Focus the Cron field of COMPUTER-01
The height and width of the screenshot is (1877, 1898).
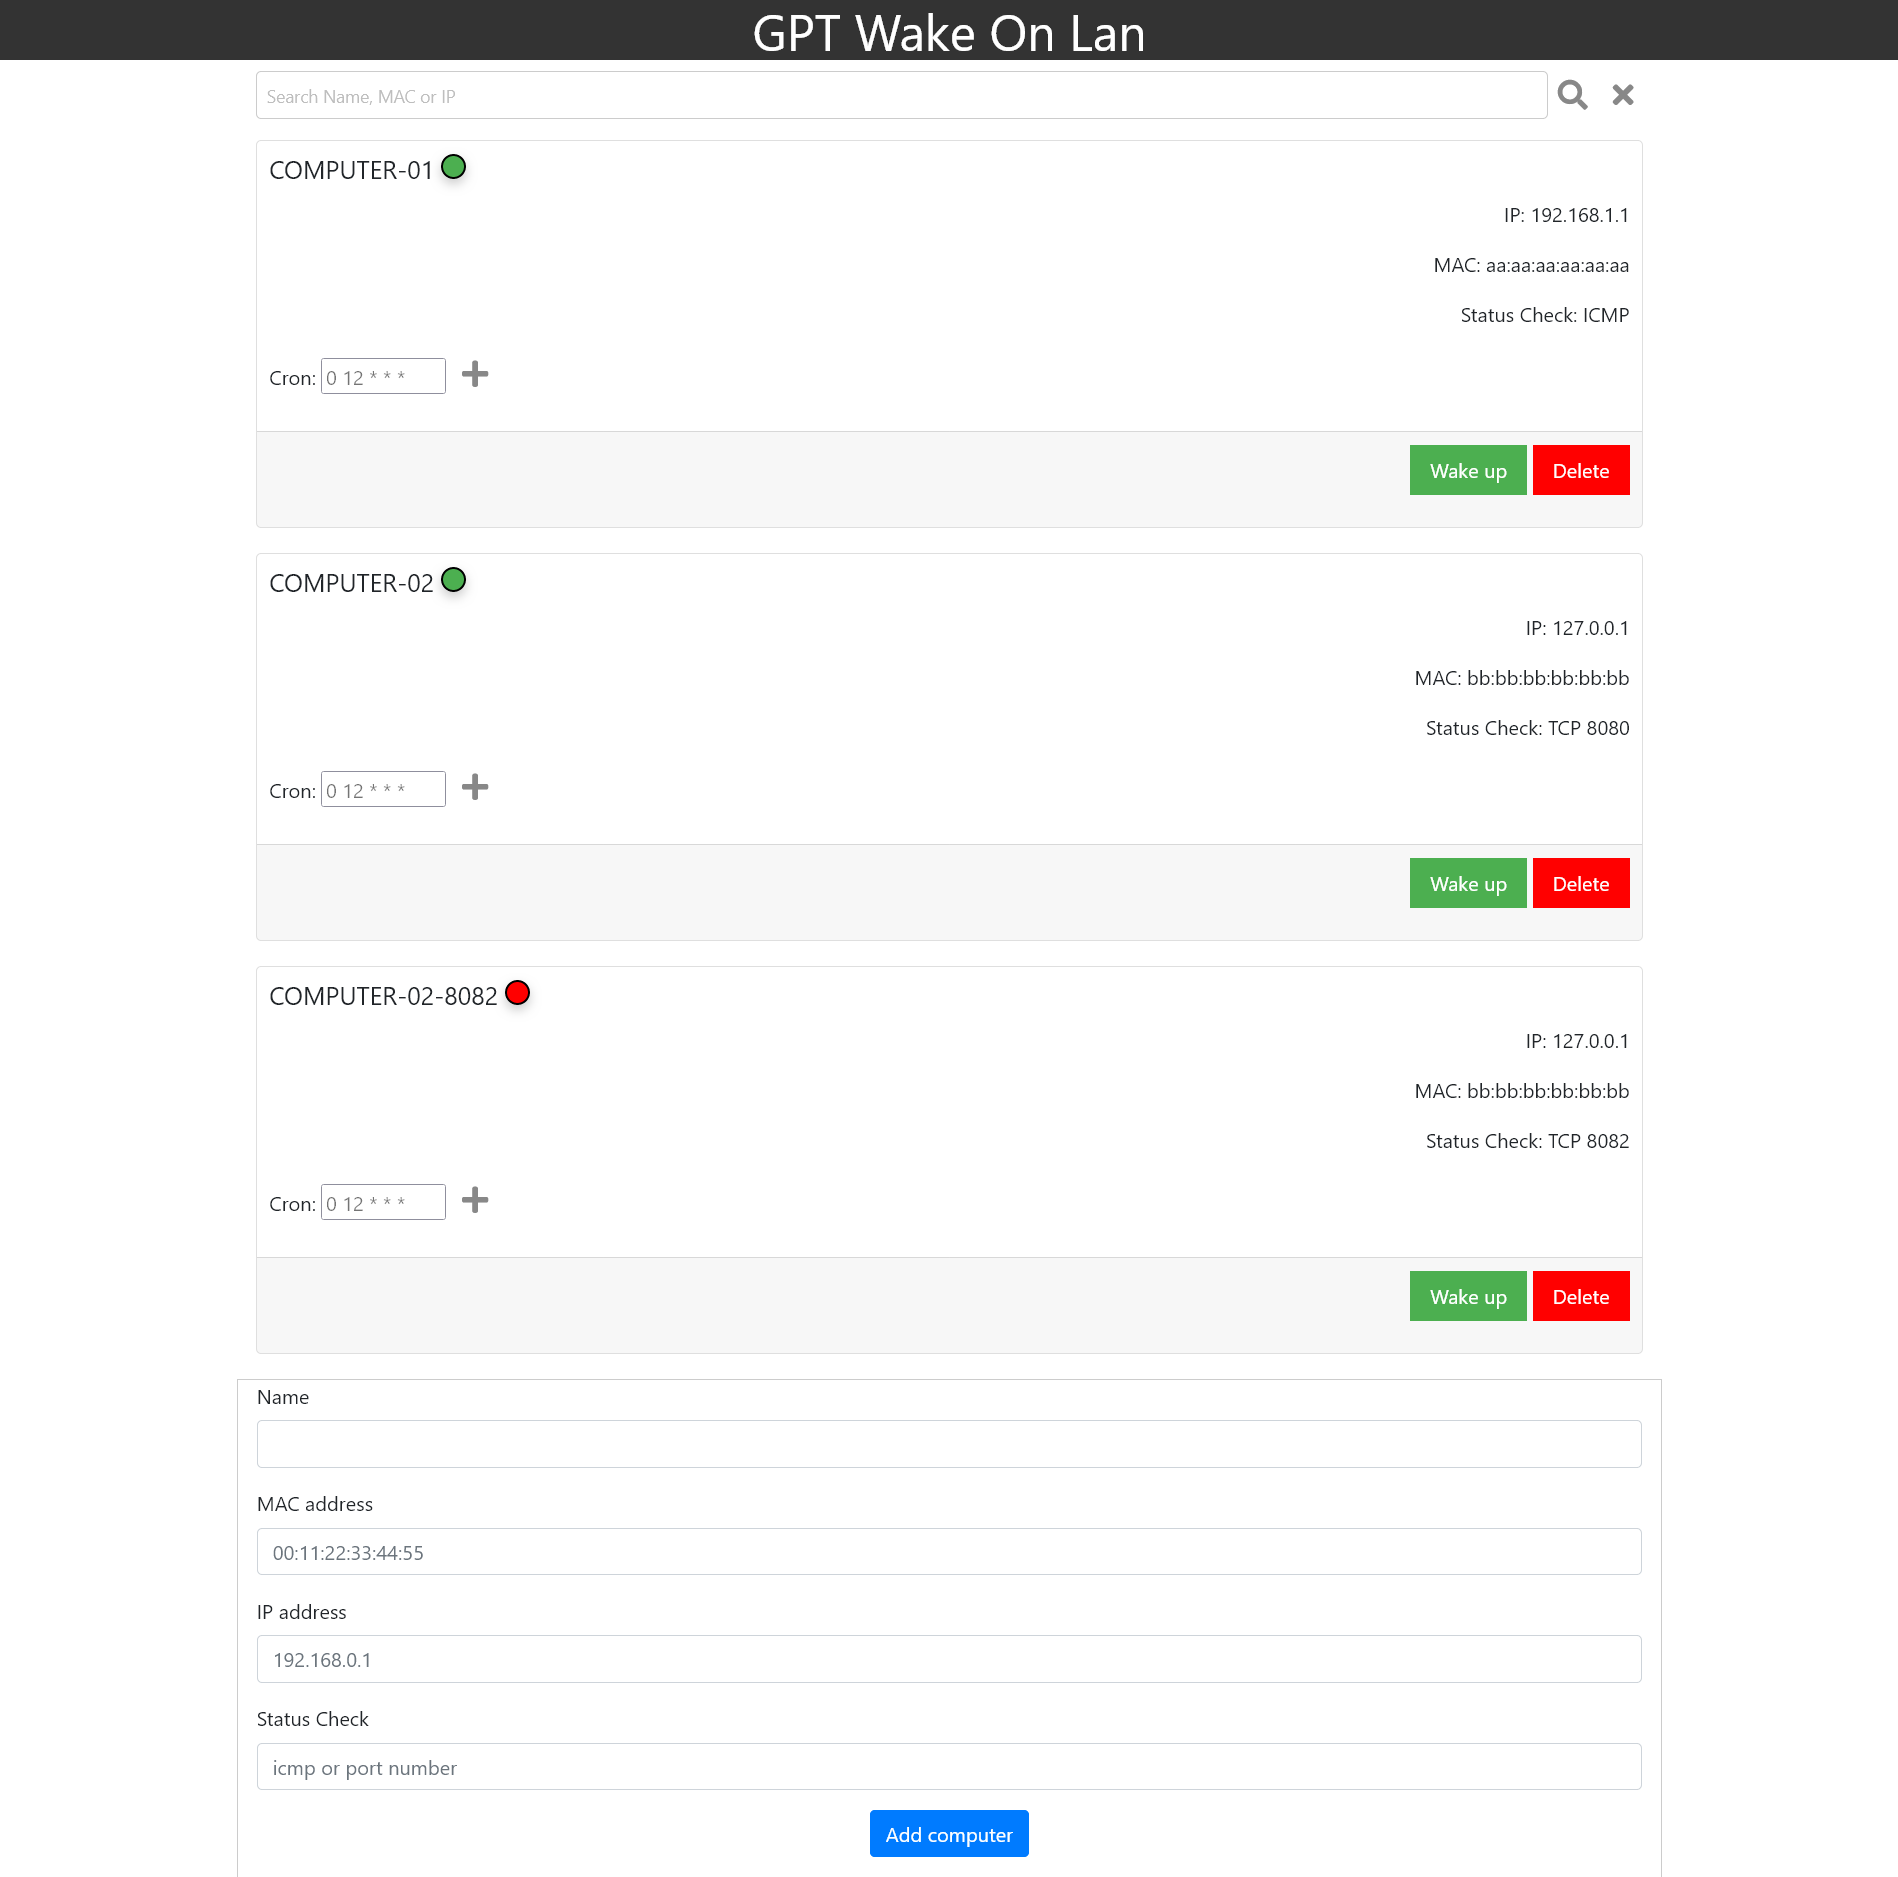(383, 377)
